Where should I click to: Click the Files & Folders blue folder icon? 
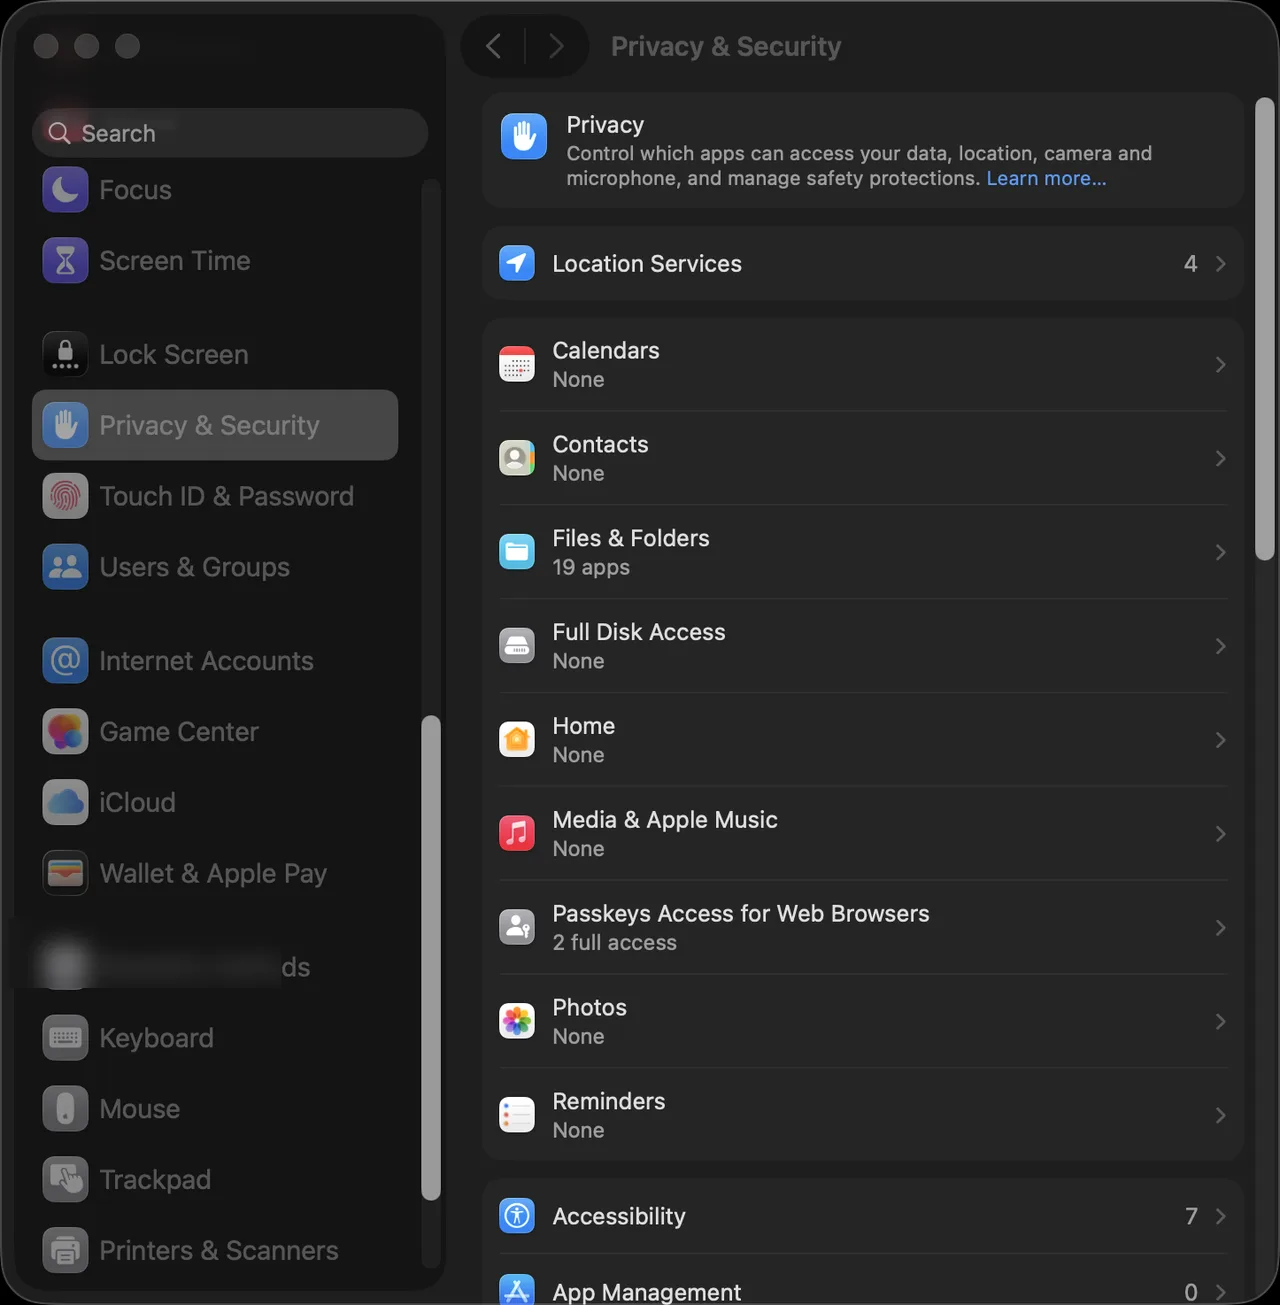click(517, 552)
